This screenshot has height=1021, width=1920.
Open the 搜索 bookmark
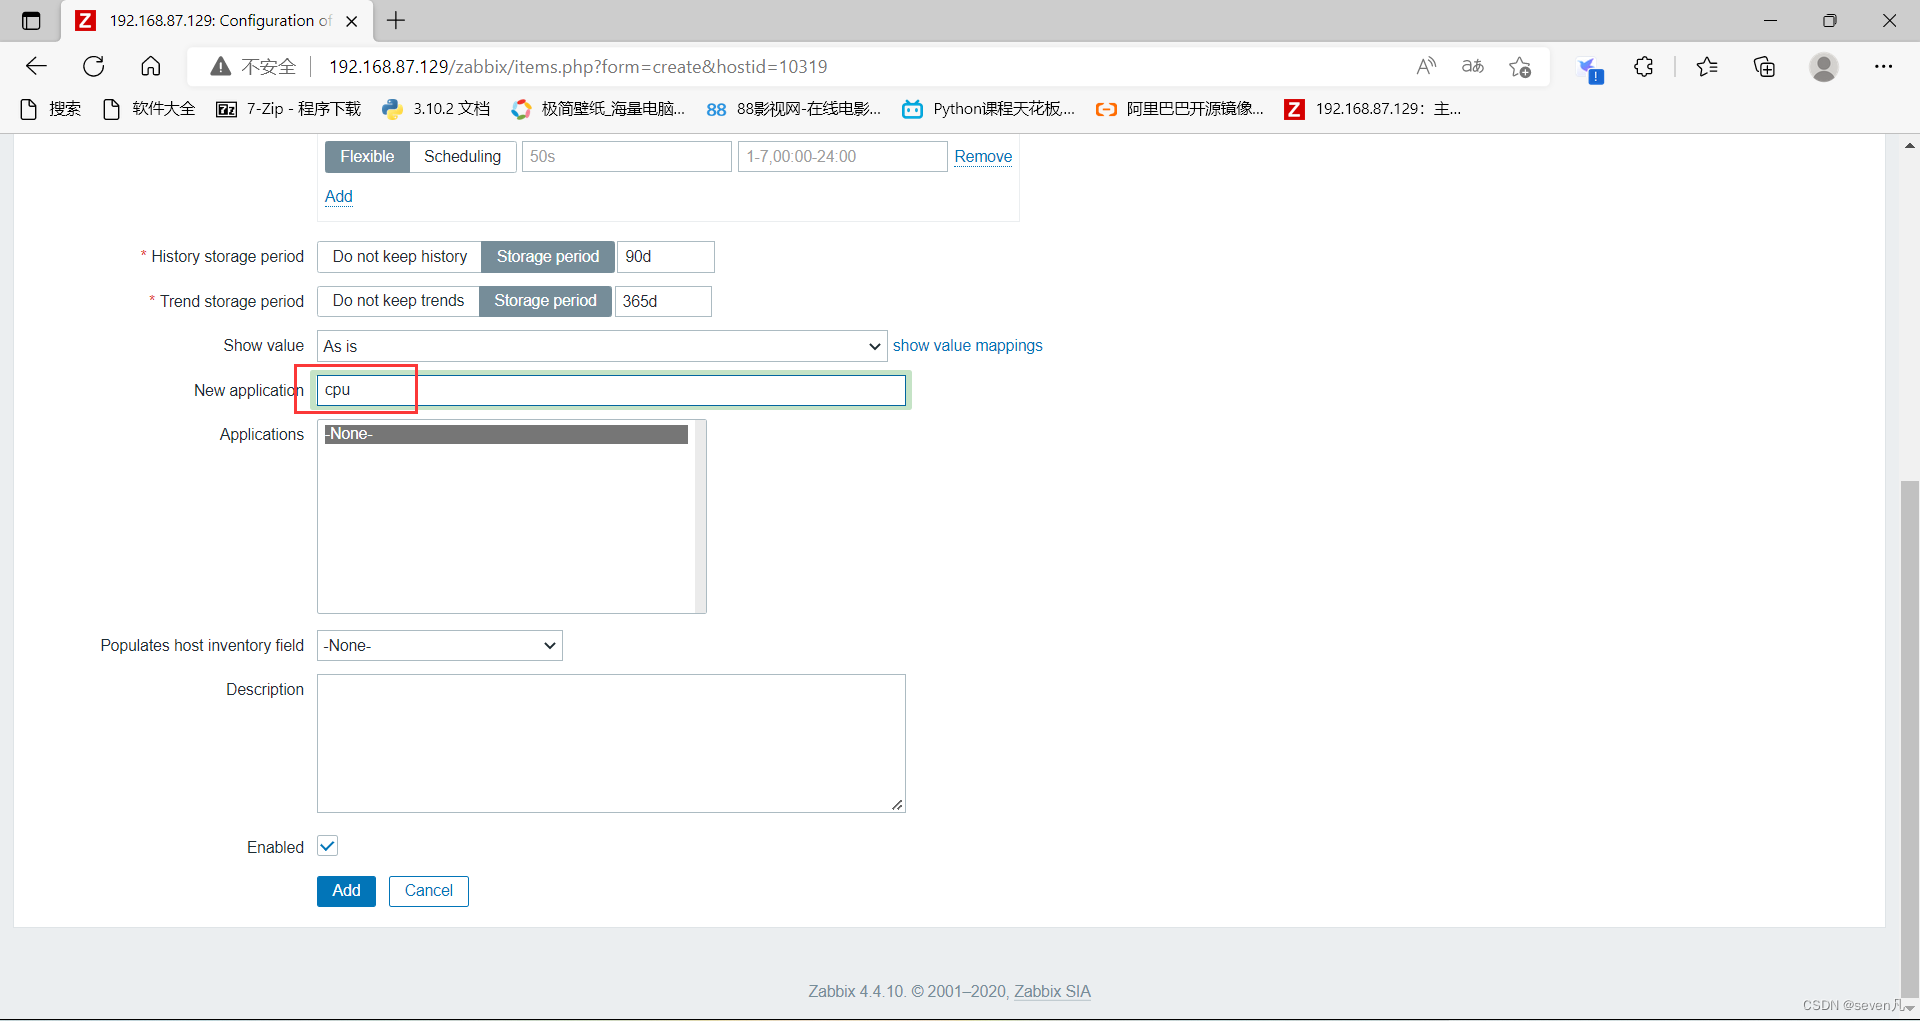click(51, 109)
